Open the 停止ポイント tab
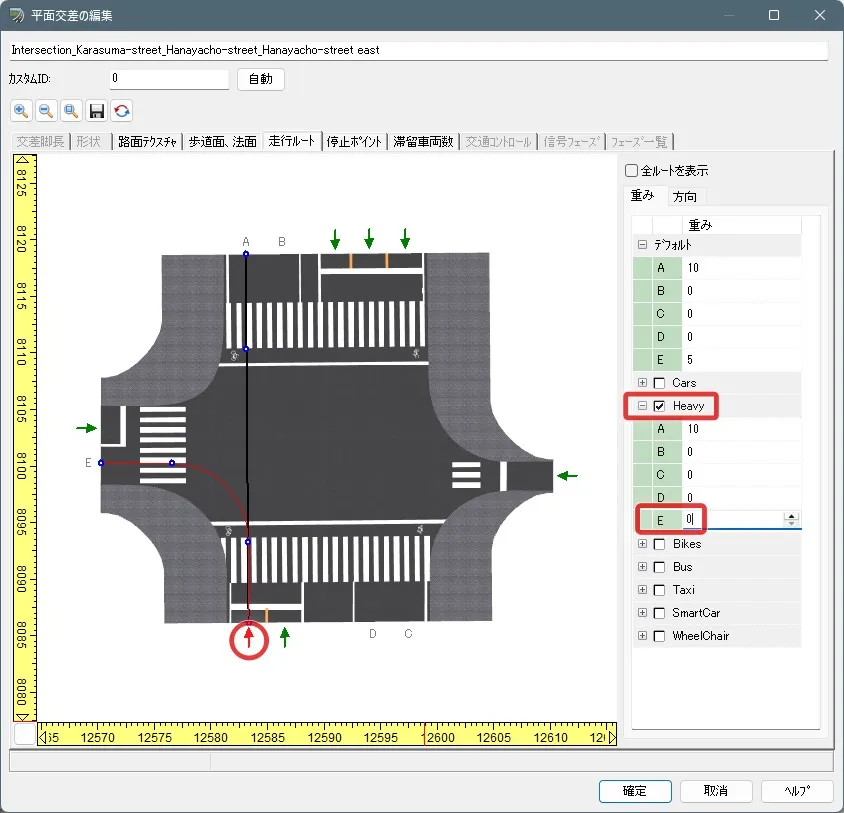This screenshot has height=813, width=844. click(355, 142)
